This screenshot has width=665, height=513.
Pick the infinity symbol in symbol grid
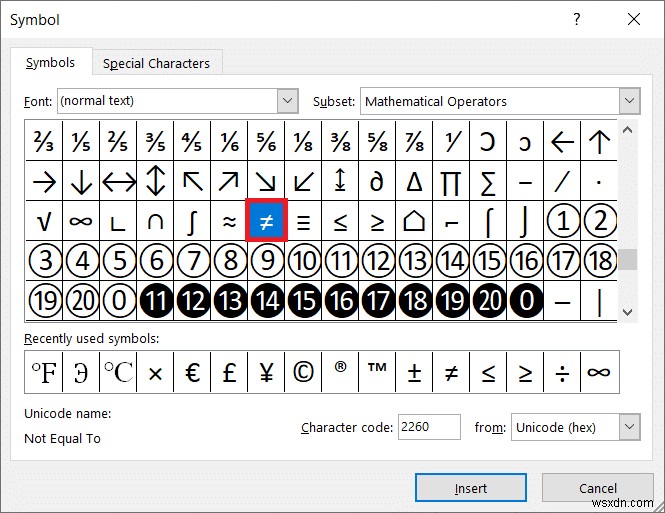[81, 220]
